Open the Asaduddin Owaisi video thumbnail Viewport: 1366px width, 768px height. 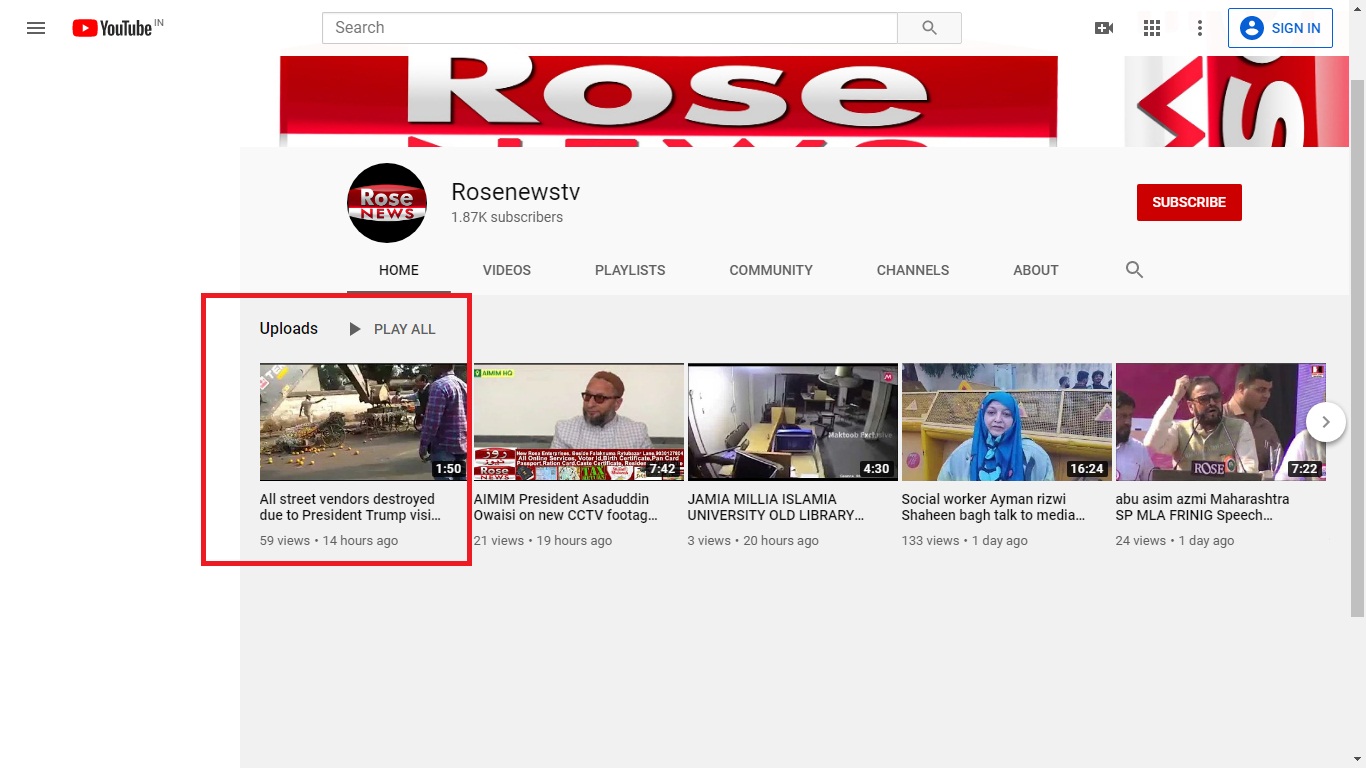click(579, 422)
